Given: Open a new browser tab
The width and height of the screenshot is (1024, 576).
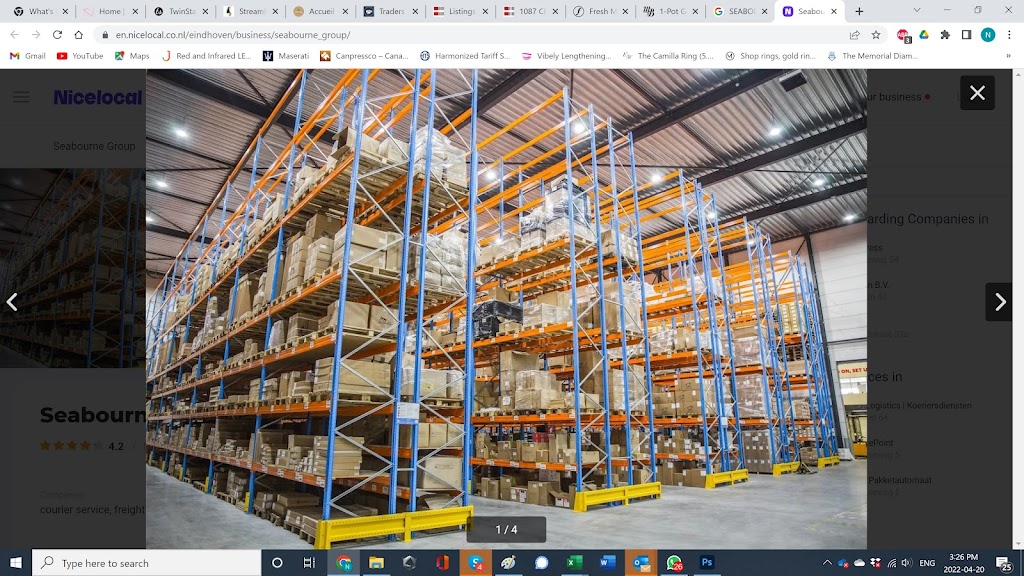Looking at the screenshot, I should [x=859, y=11].
